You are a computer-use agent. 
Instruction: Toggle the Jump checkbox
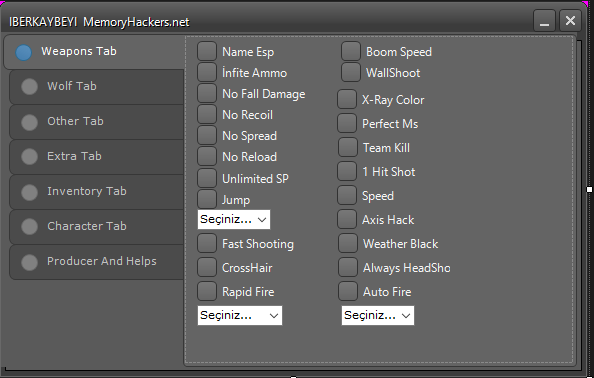[x=207, y=199]
